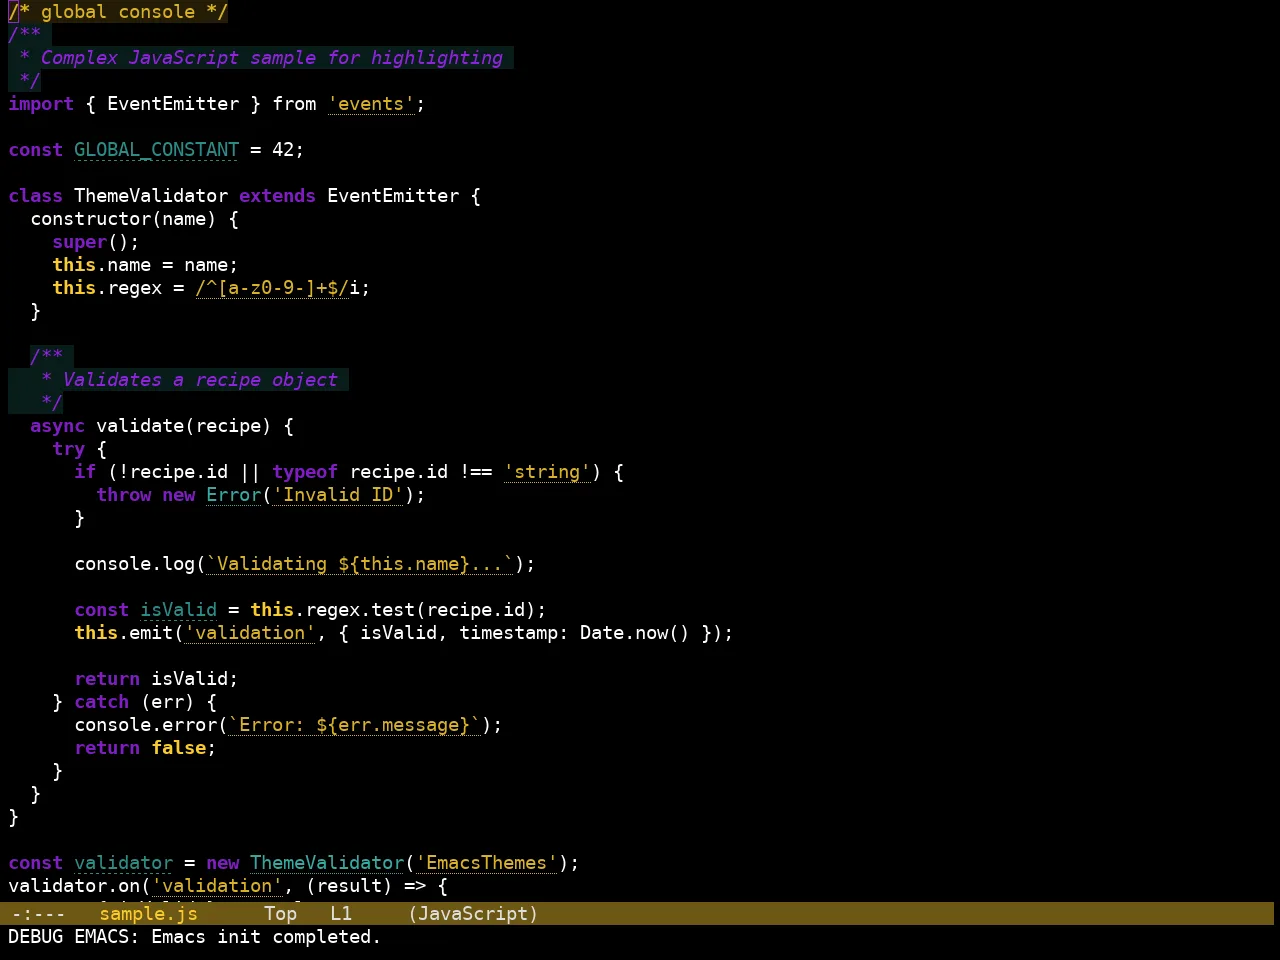This screenshot has height=960, width=1280.
Task: Click the regex literal /^[a-z0-9-]+$/
Action: coord(272,288)
